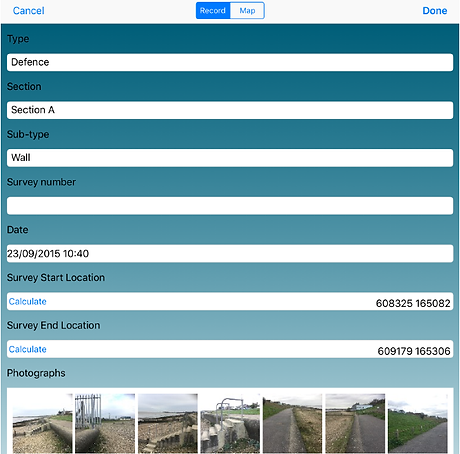The width and height of the screenshot is (460, 454).
Task: Click the Survey End Location label
Action: tap(54, 325)
